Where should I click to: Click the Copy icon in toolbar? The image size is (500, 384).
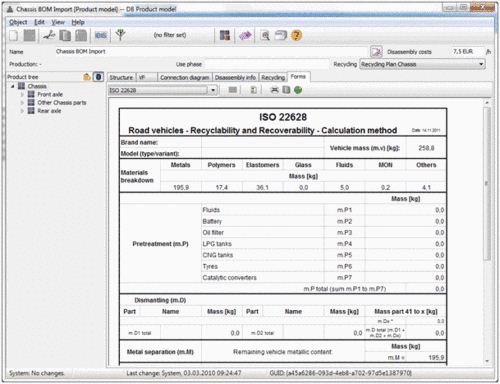click(x=65, y=35)
